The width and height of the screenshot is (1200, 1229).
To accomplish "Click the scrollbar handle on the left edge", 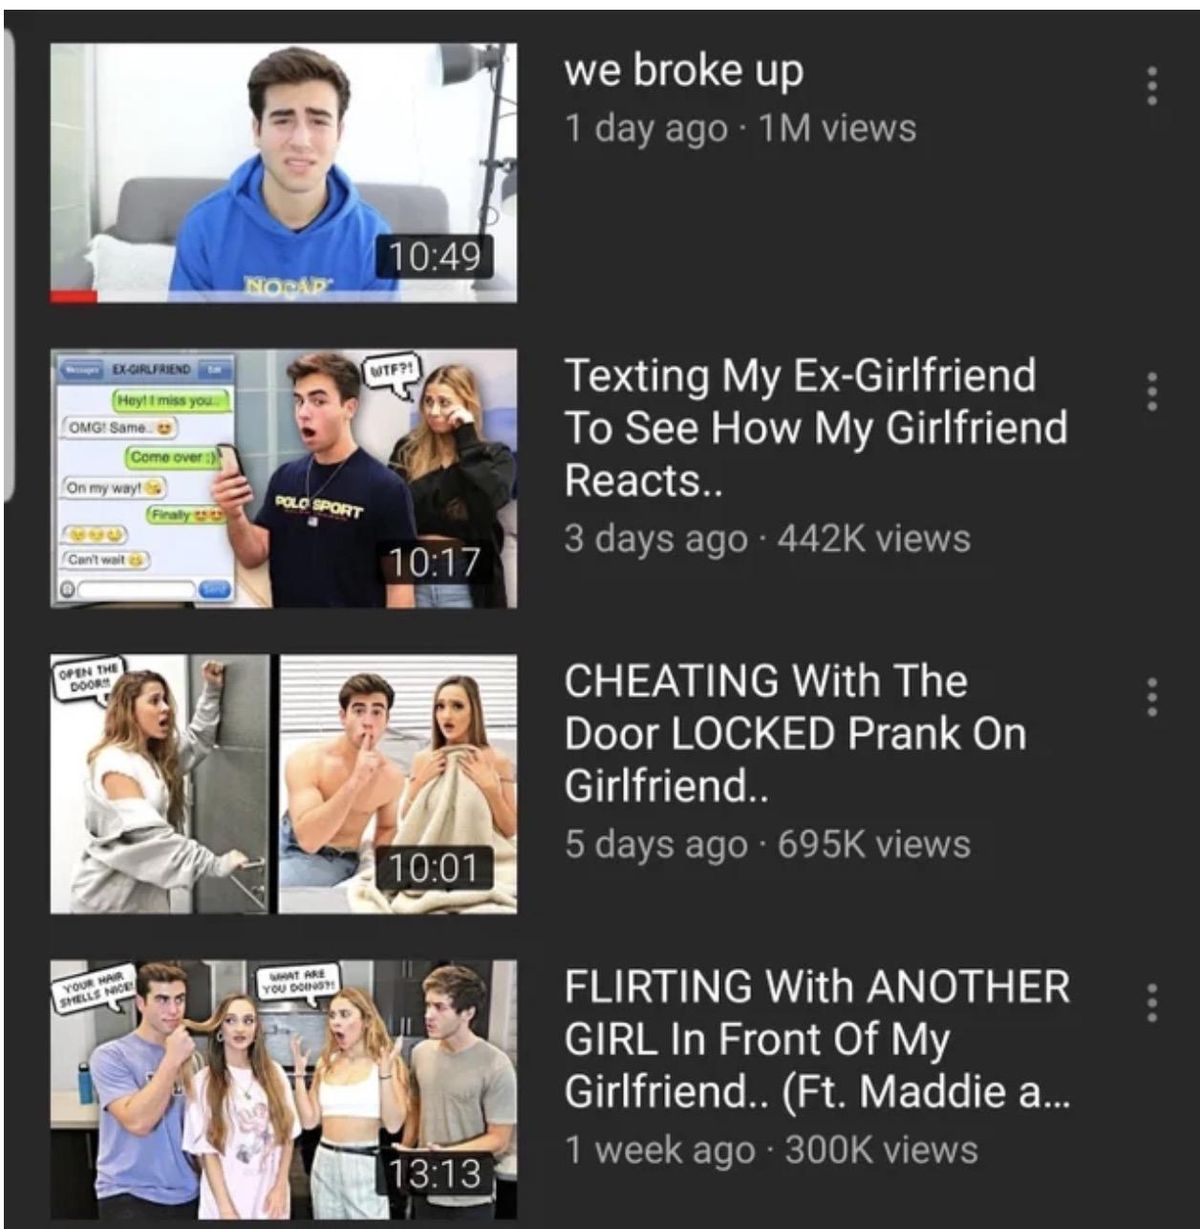I will click(8, 262).
